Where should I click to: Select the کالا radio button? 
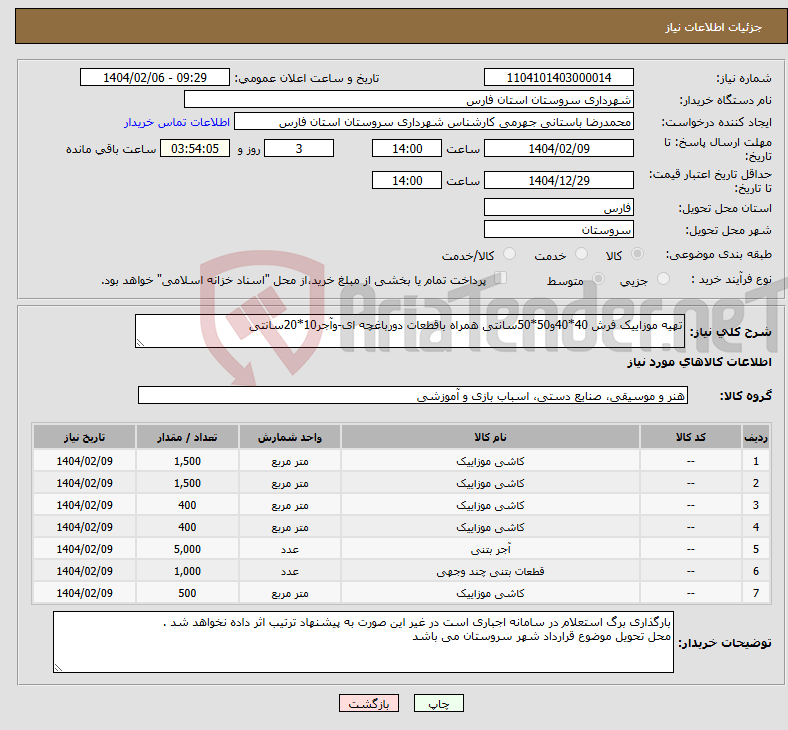637,254
